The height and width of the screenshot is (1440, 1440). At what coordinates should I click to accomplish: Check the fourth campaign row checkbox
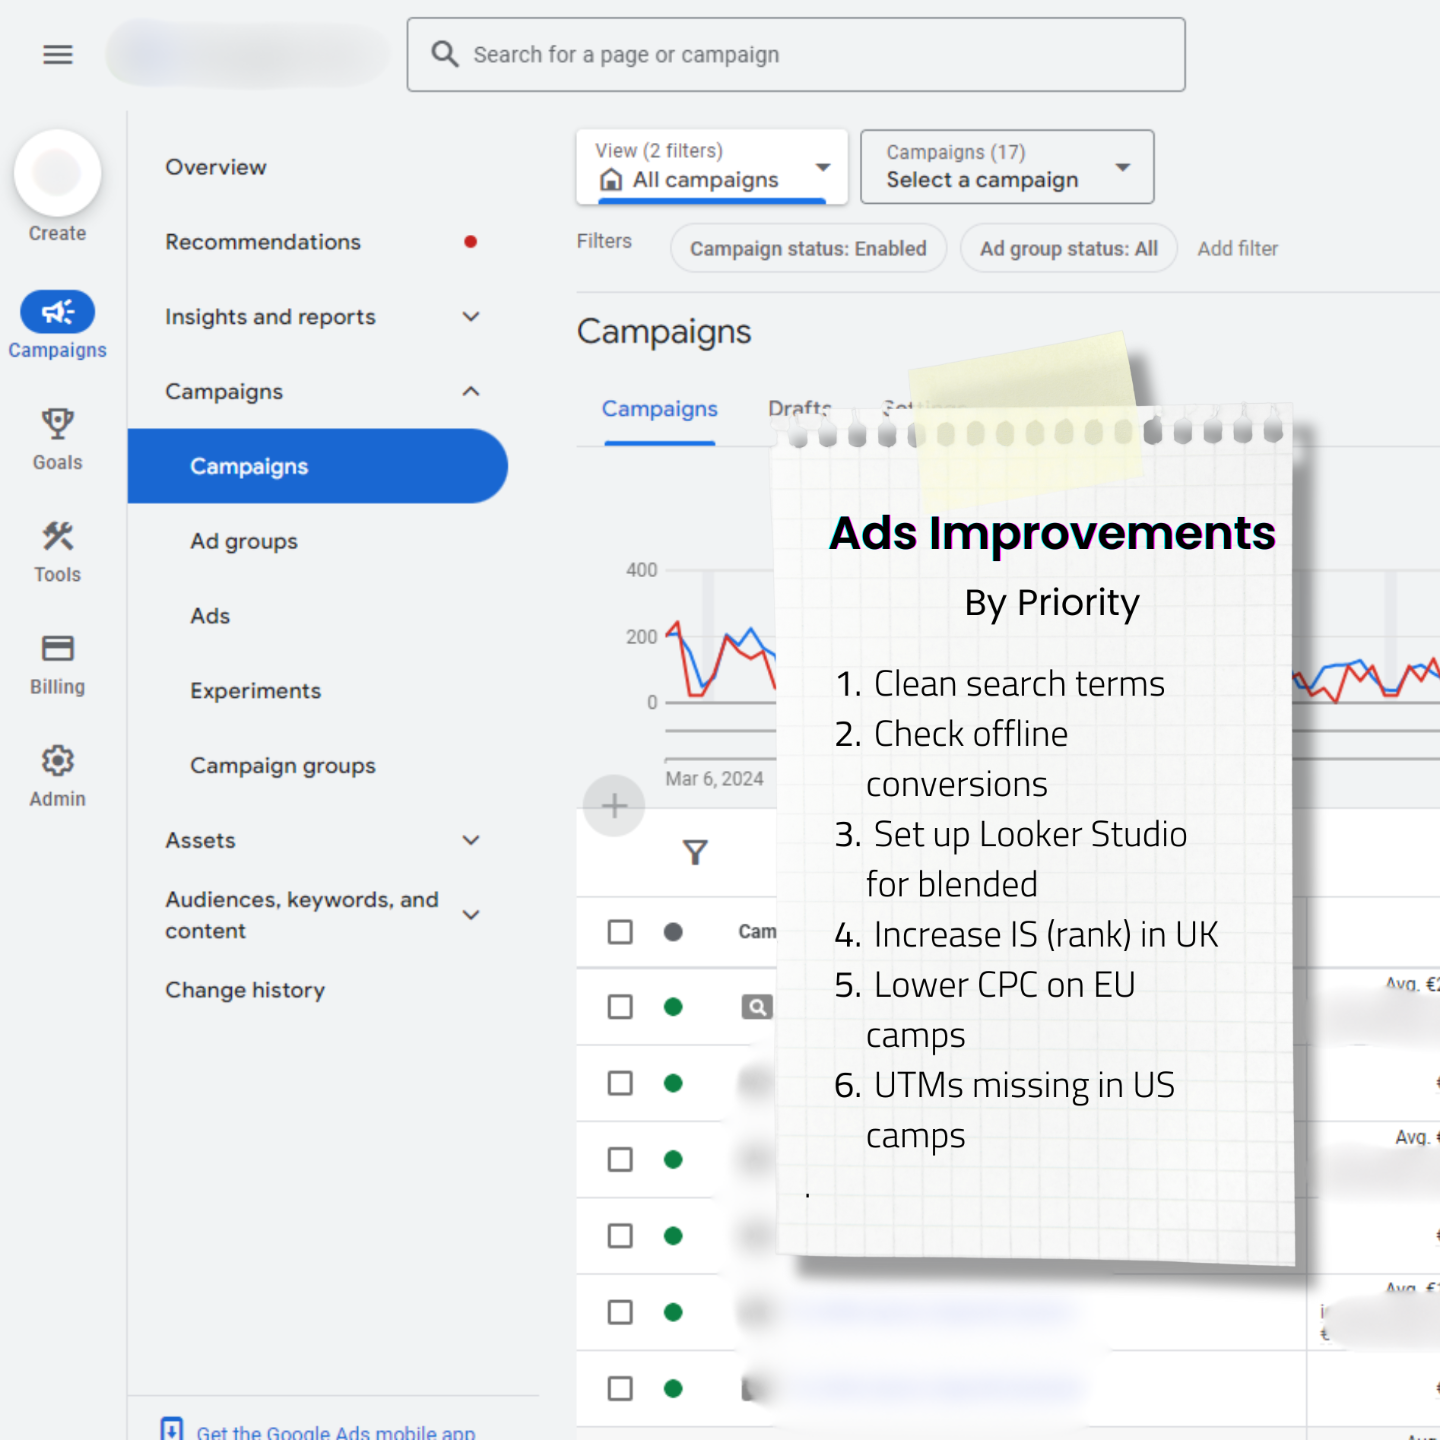pos(620,1236)
